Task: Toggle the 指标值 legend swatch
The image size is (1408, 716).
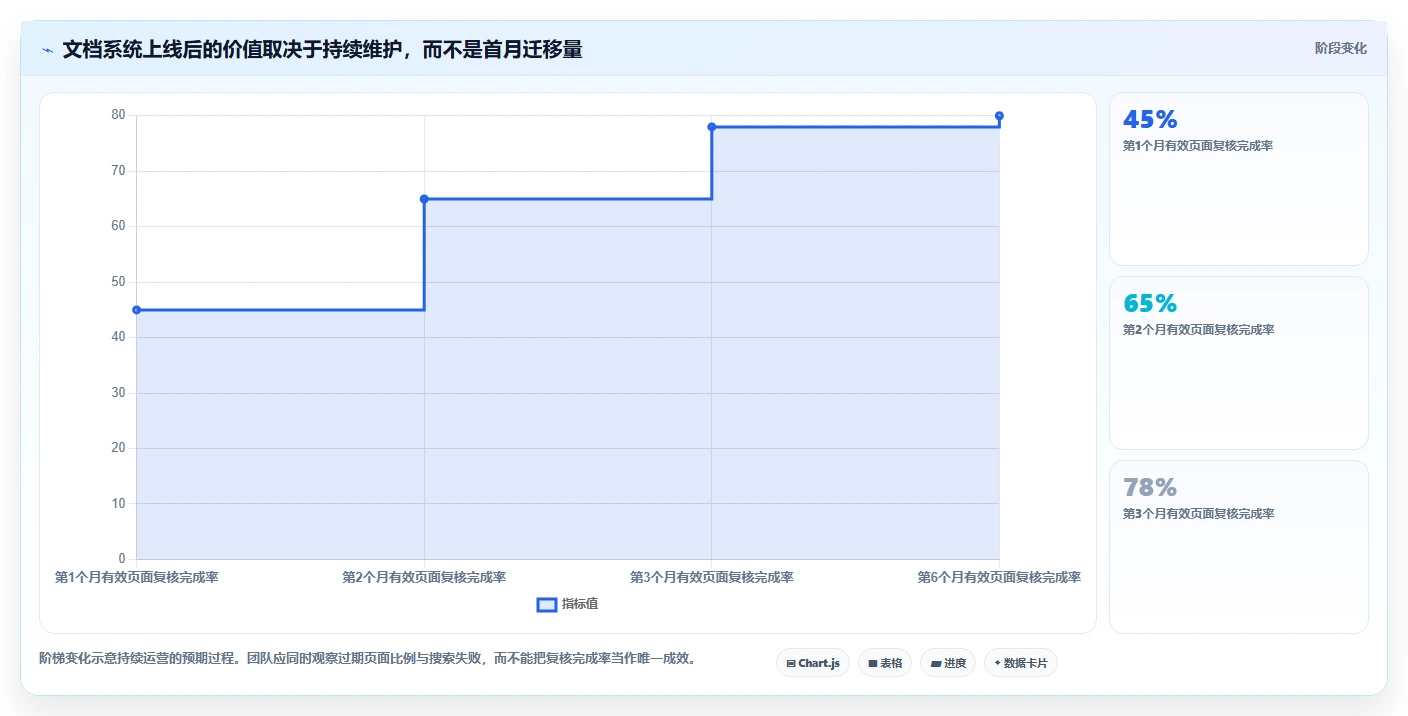Action: tap(547, 604)
